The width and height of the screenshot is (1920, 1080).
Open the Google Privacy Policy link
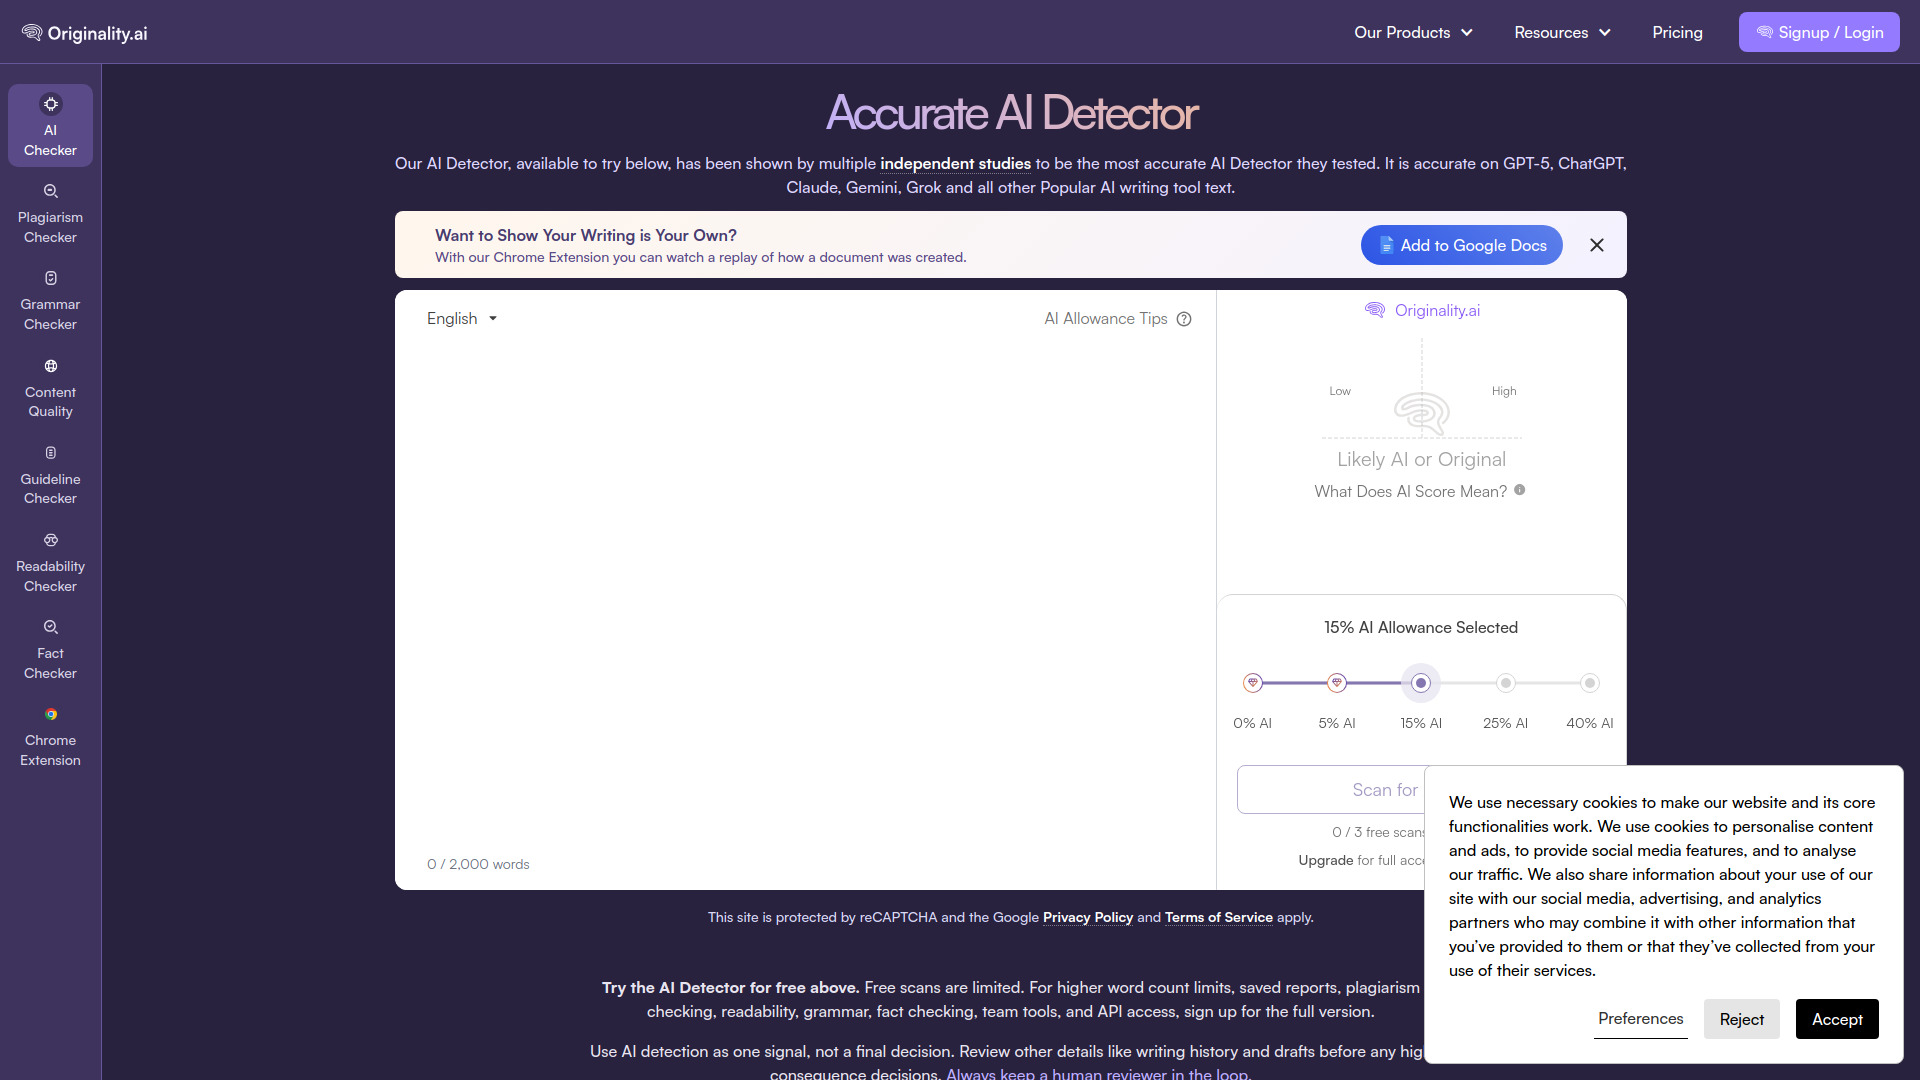pyautogui.click(x=1088, y=918)
